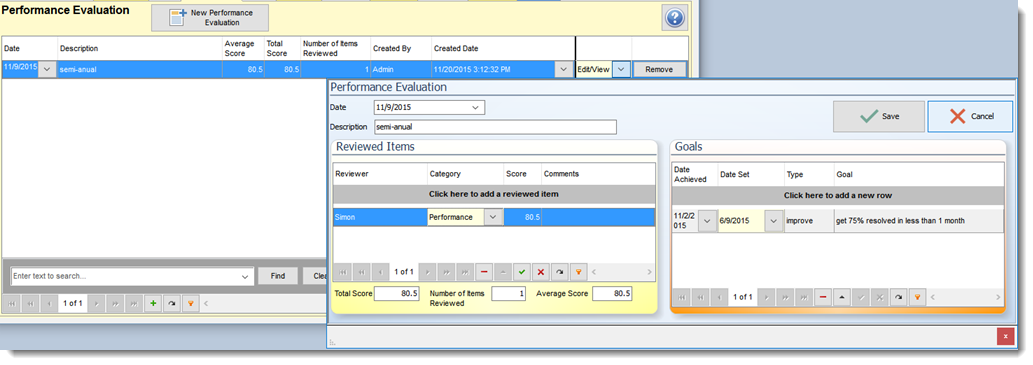Screen dimensions: 1033x365
Task: Click the up arrow edit icon in Goals navigator
Action: 841,297
